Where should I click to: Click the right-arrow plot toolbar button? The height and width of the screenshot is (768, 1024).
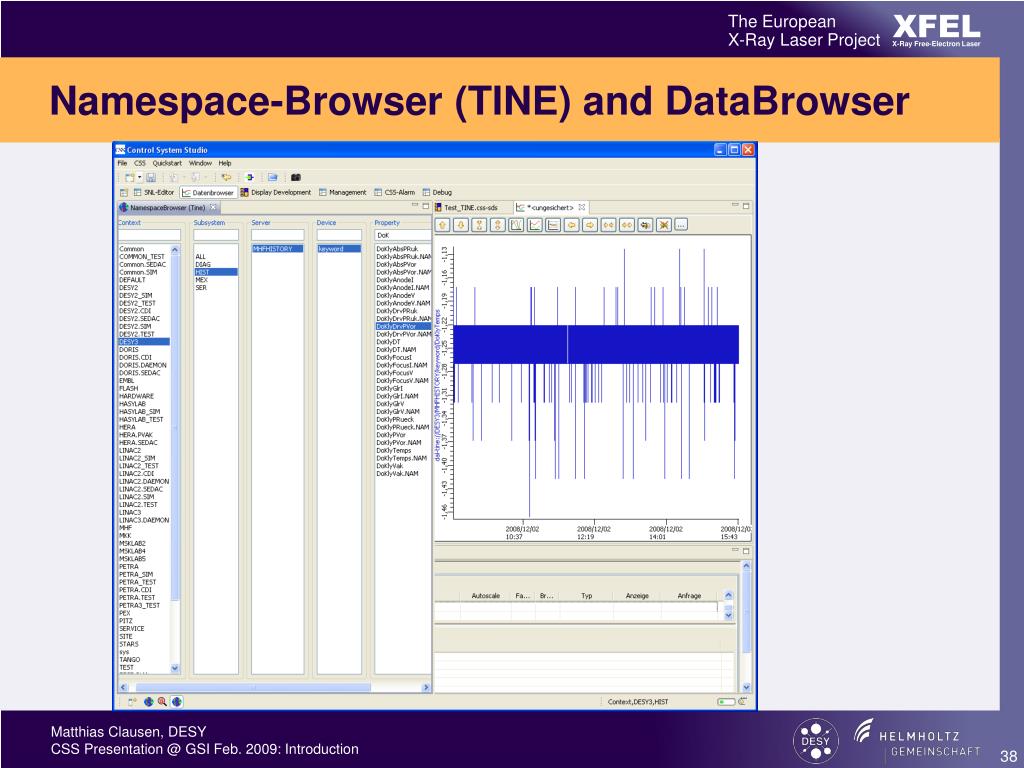[591, 225]
